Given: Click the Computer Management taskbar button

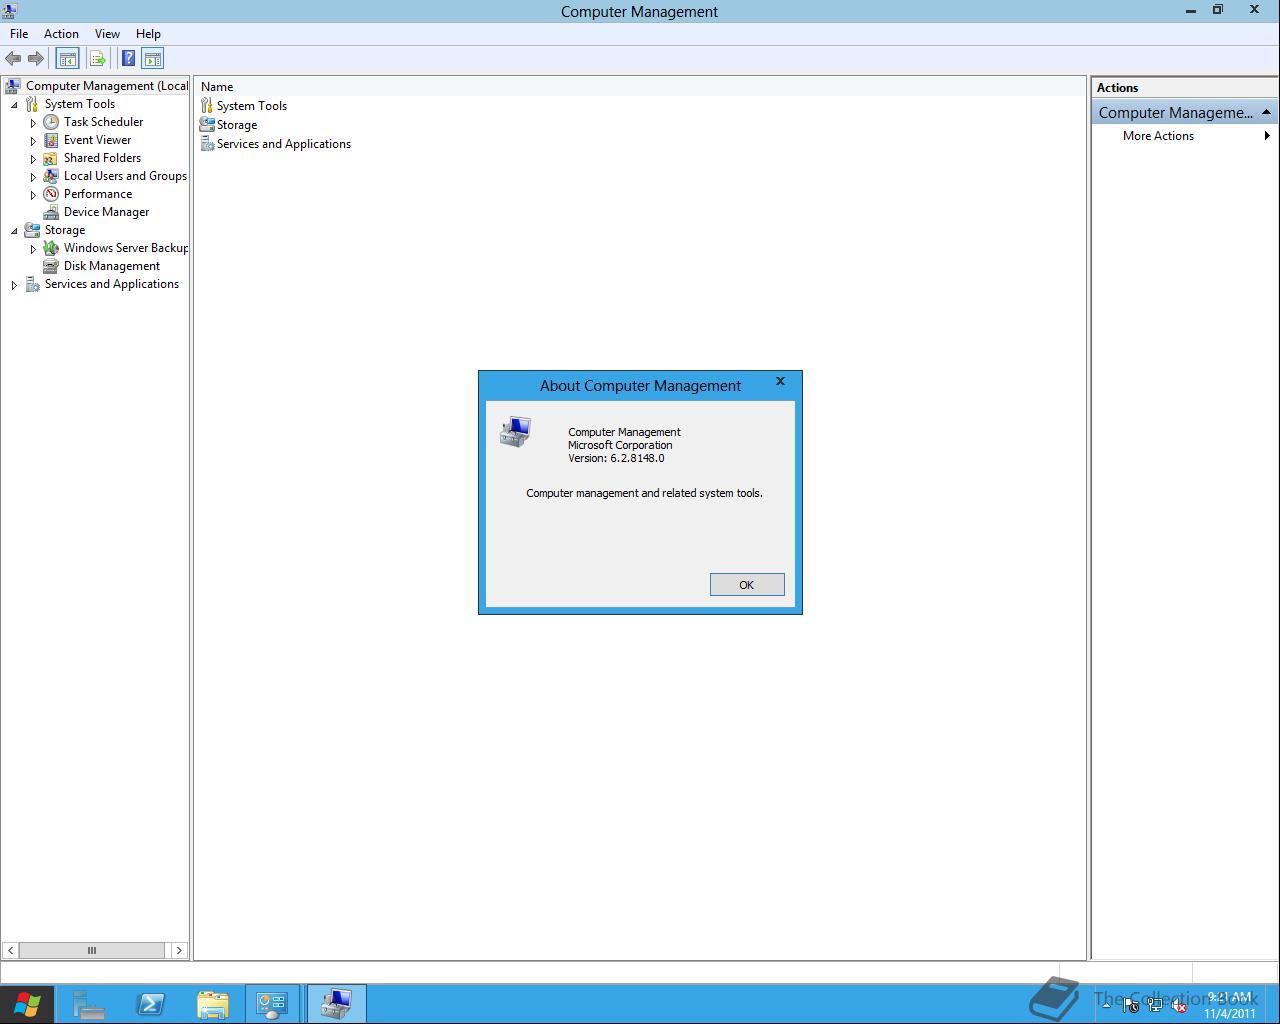Looking at the screenshot, I should [x=337, y=1004].
